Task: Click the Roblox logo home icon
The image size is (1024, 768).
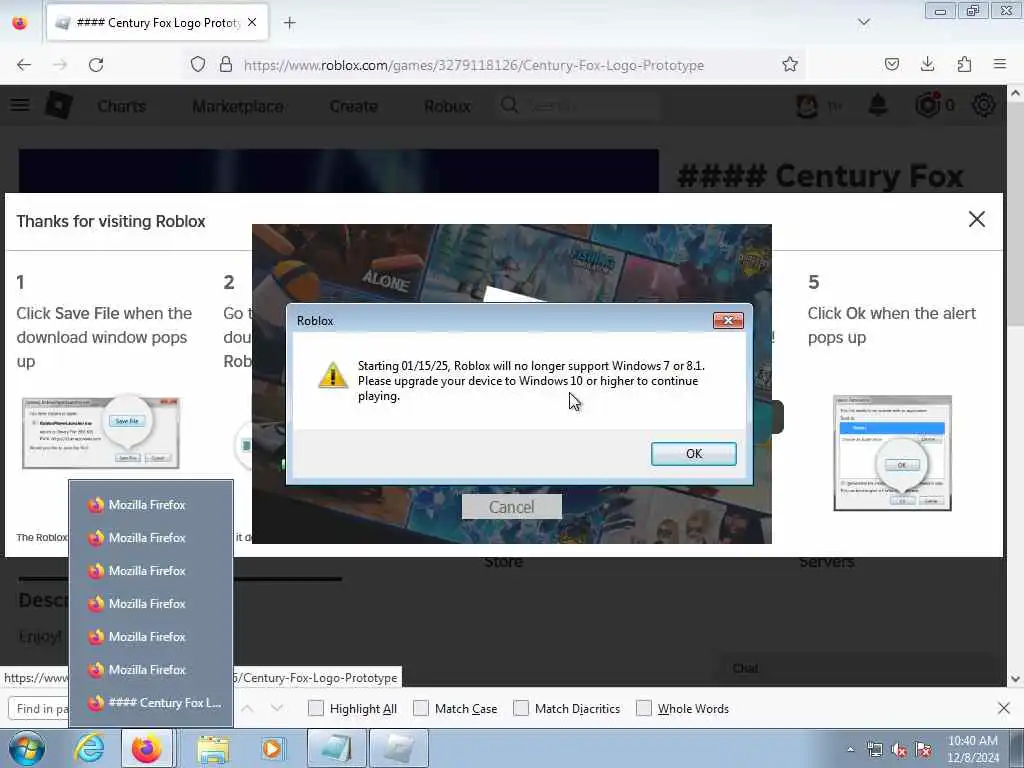Action: (x=59, y=105)
